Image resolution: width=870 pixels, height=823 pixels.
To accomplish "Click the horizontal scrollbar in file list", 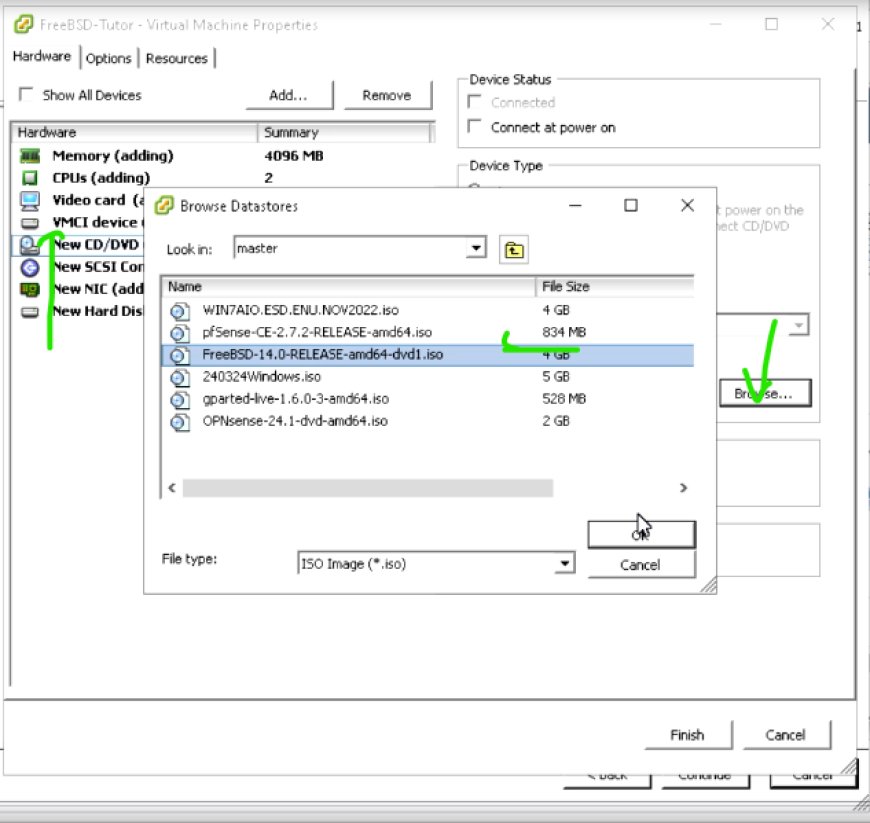I will point(367,488).
